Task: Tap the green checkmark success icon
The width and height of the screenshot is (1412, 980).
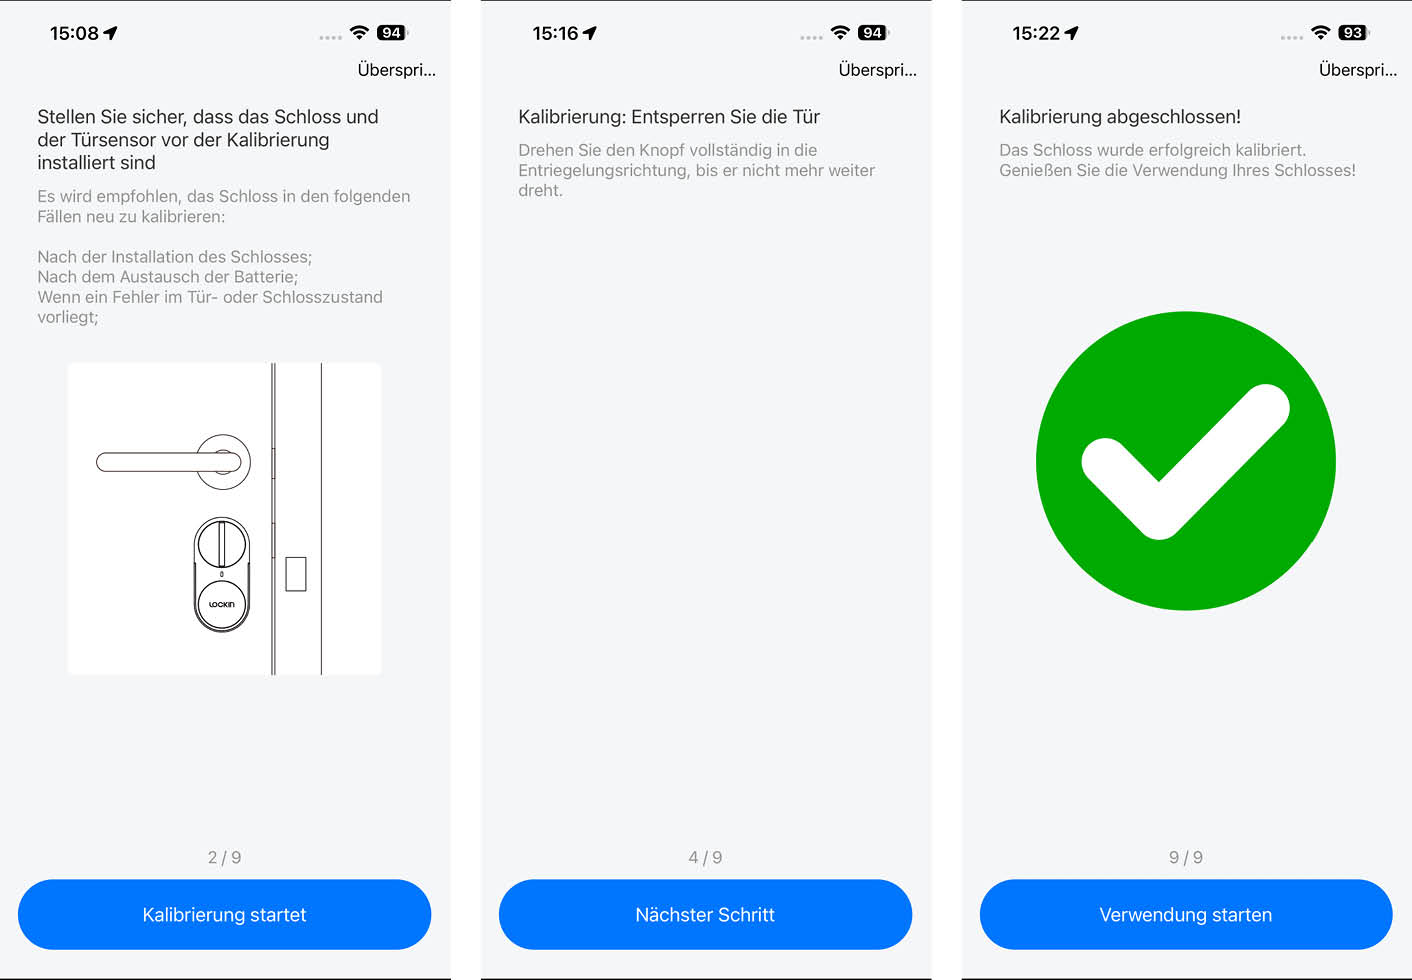Action: (1186, 461)
